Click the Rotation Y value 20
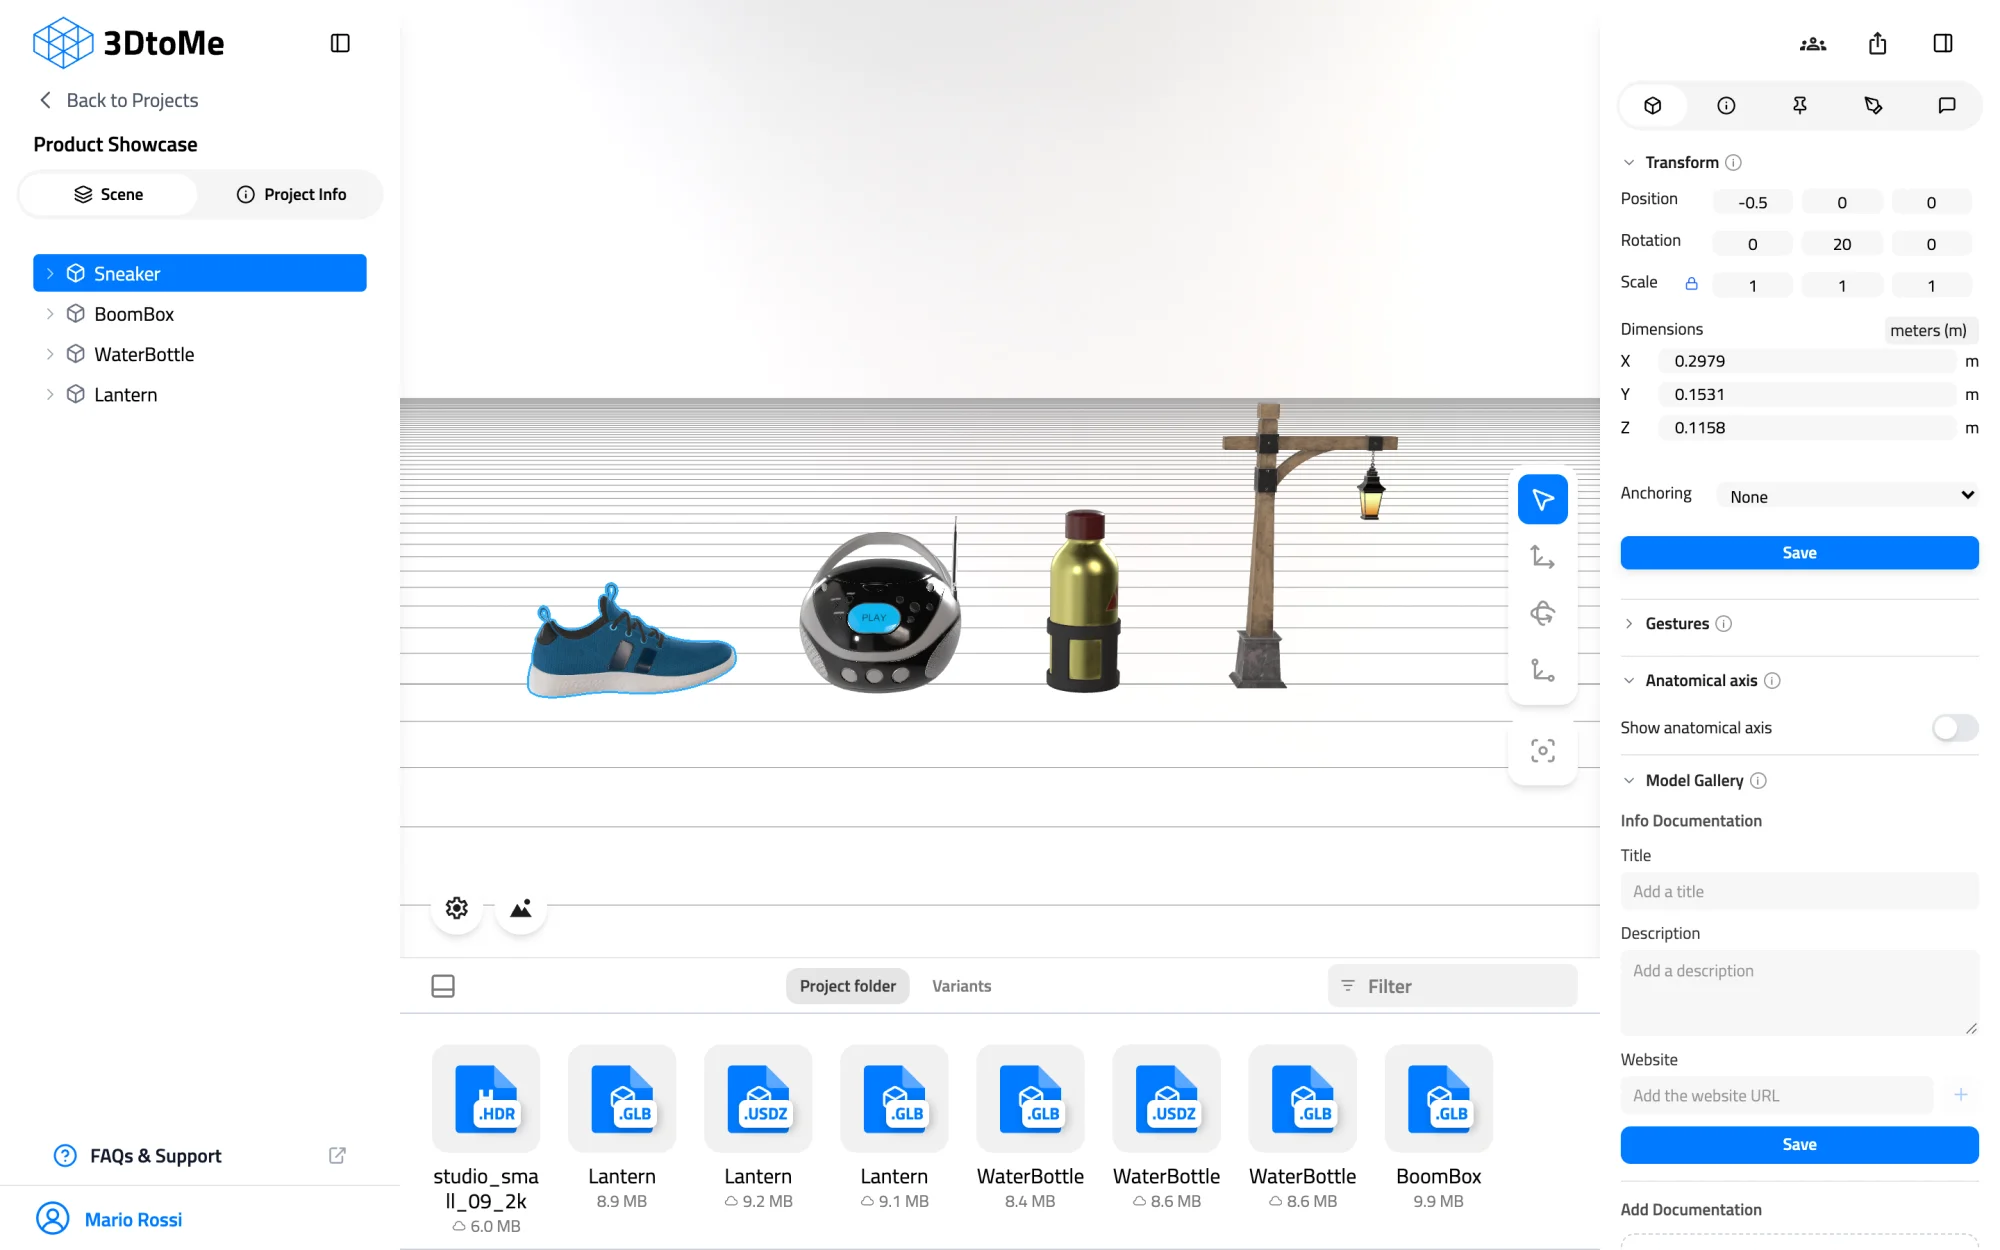This screenshot has height=1250, width=2000. 1842,244
